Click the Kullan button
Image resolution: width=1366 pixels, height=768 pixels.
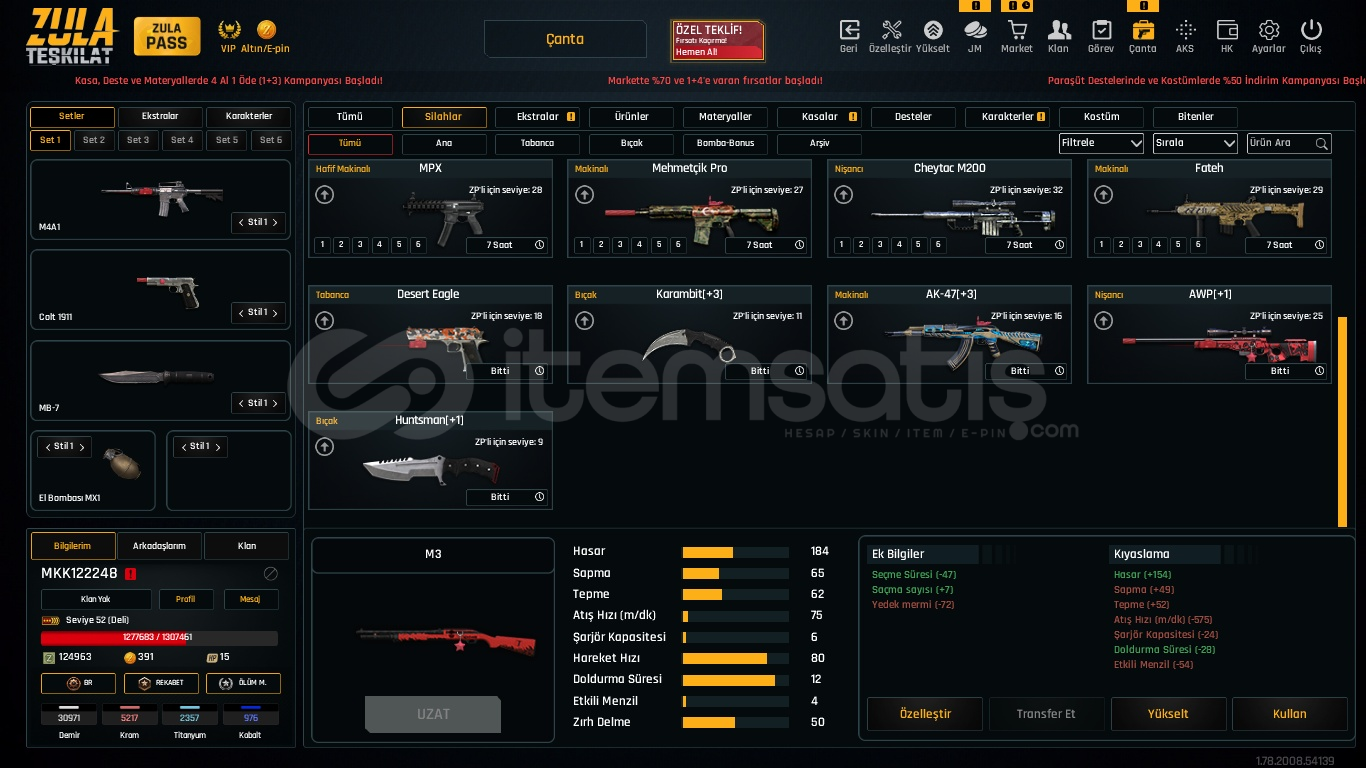point(1290,714)
